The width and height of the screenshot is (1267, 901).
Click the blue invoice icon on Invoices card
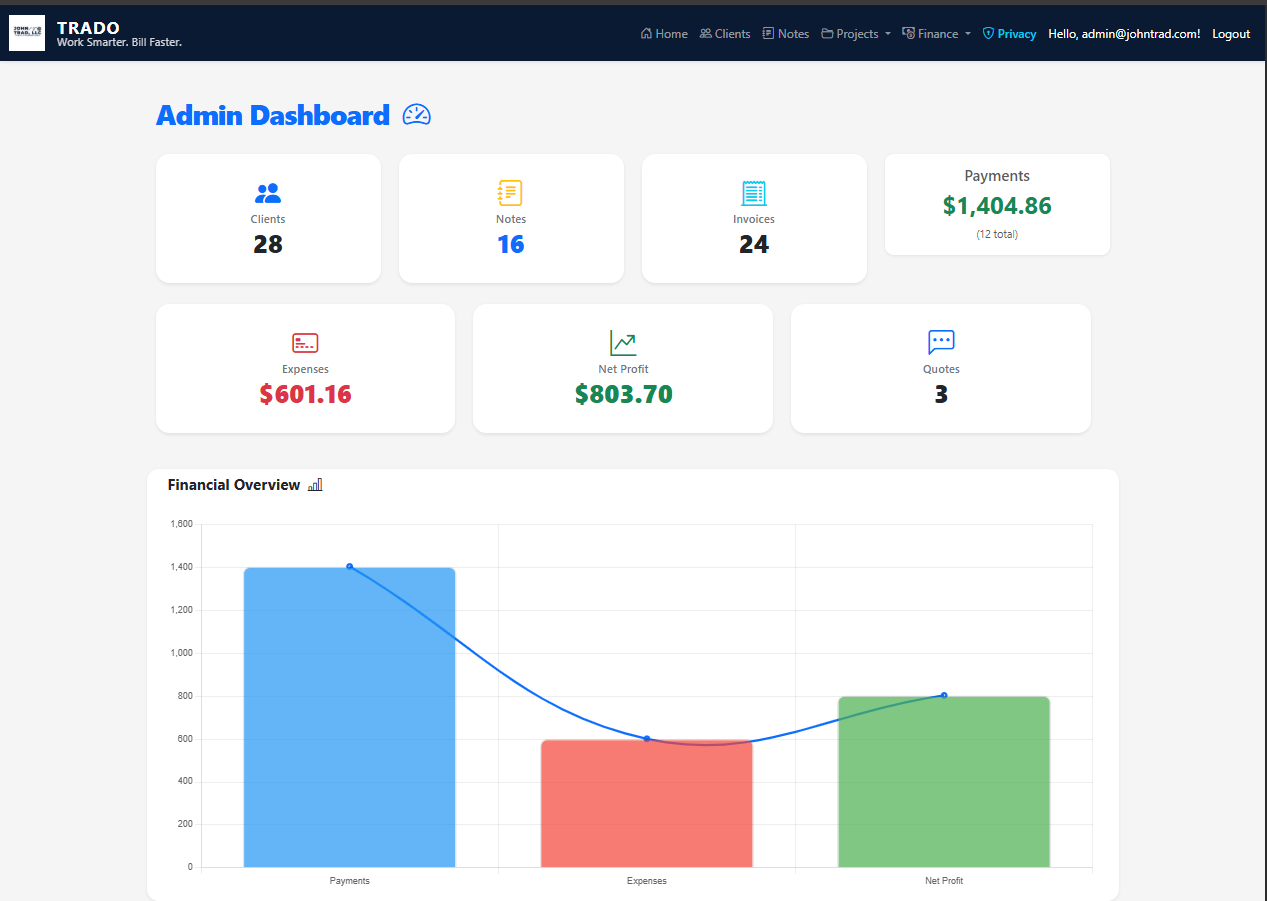click(x=753, y=192)
